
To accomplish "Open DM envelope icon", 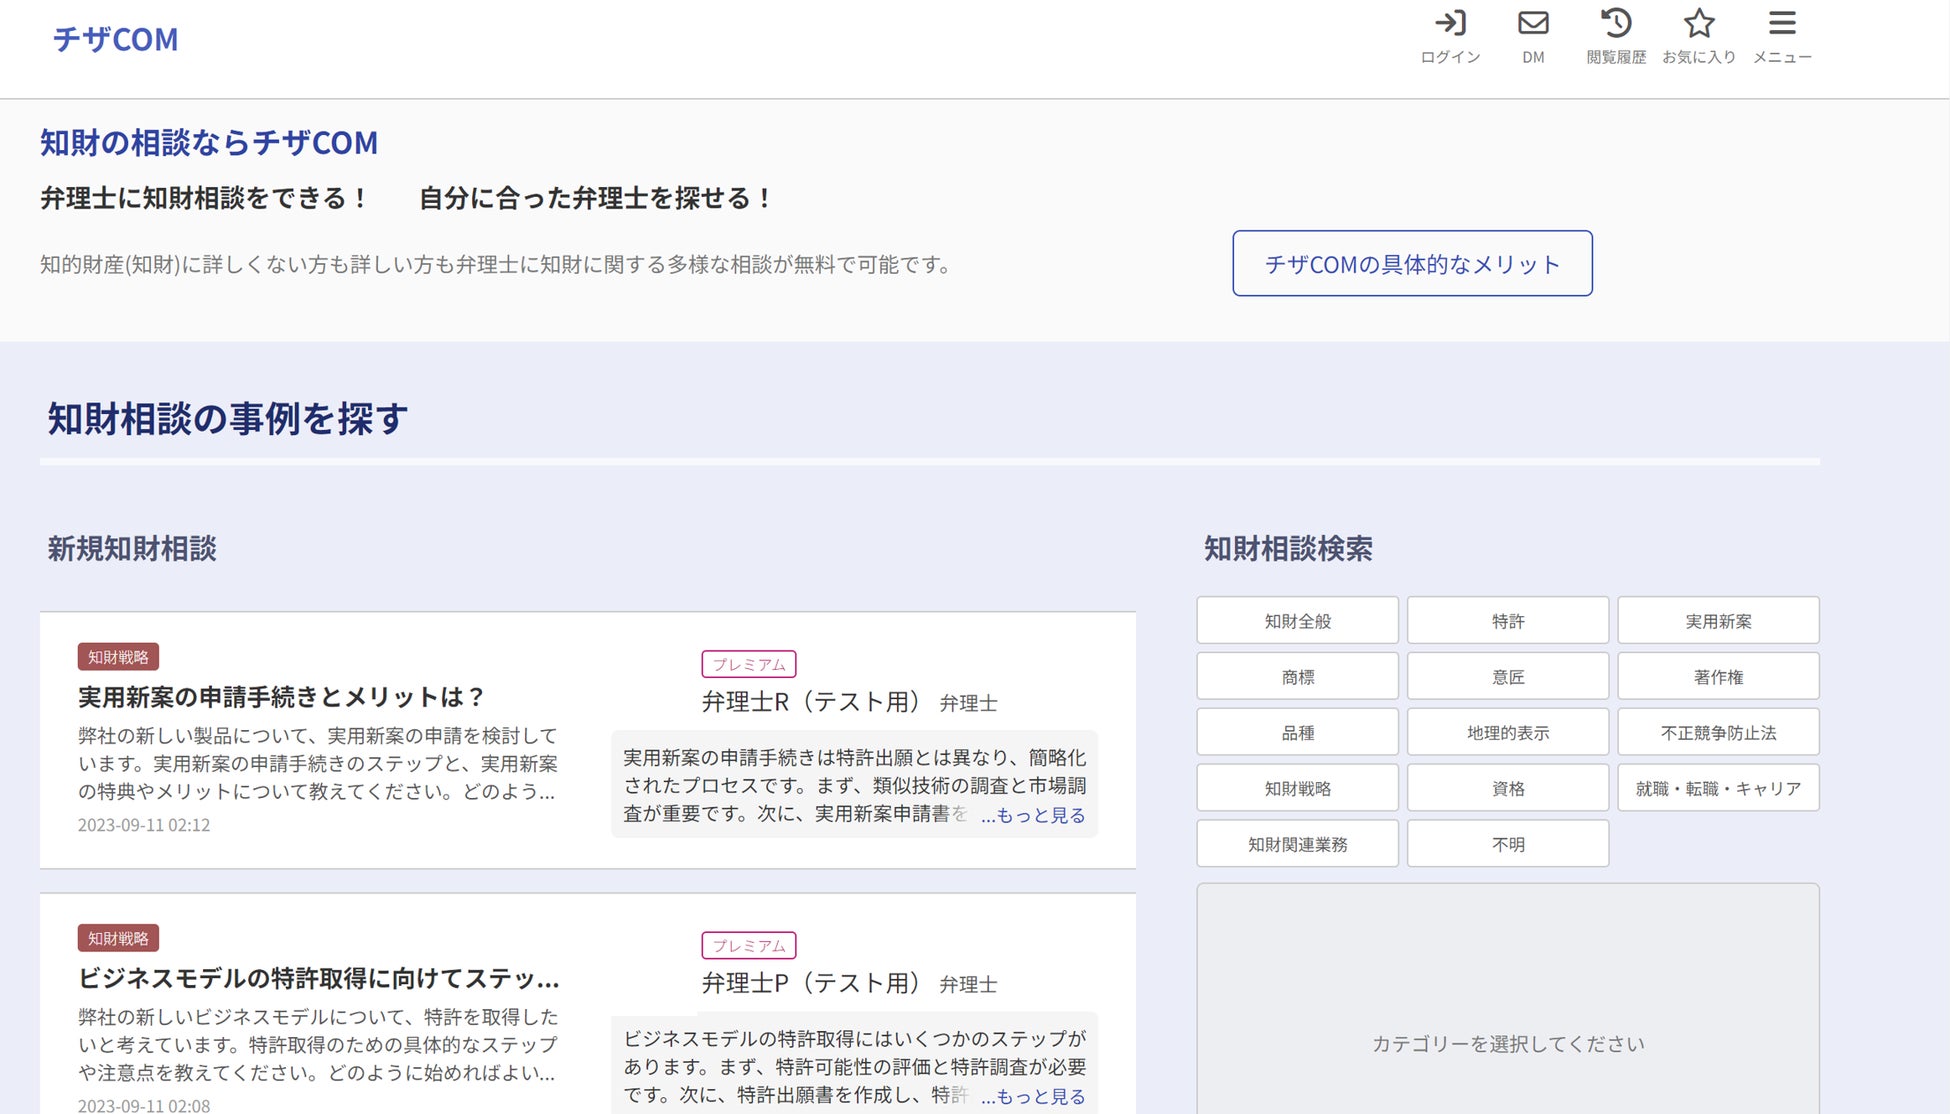I will [1533, 23].
